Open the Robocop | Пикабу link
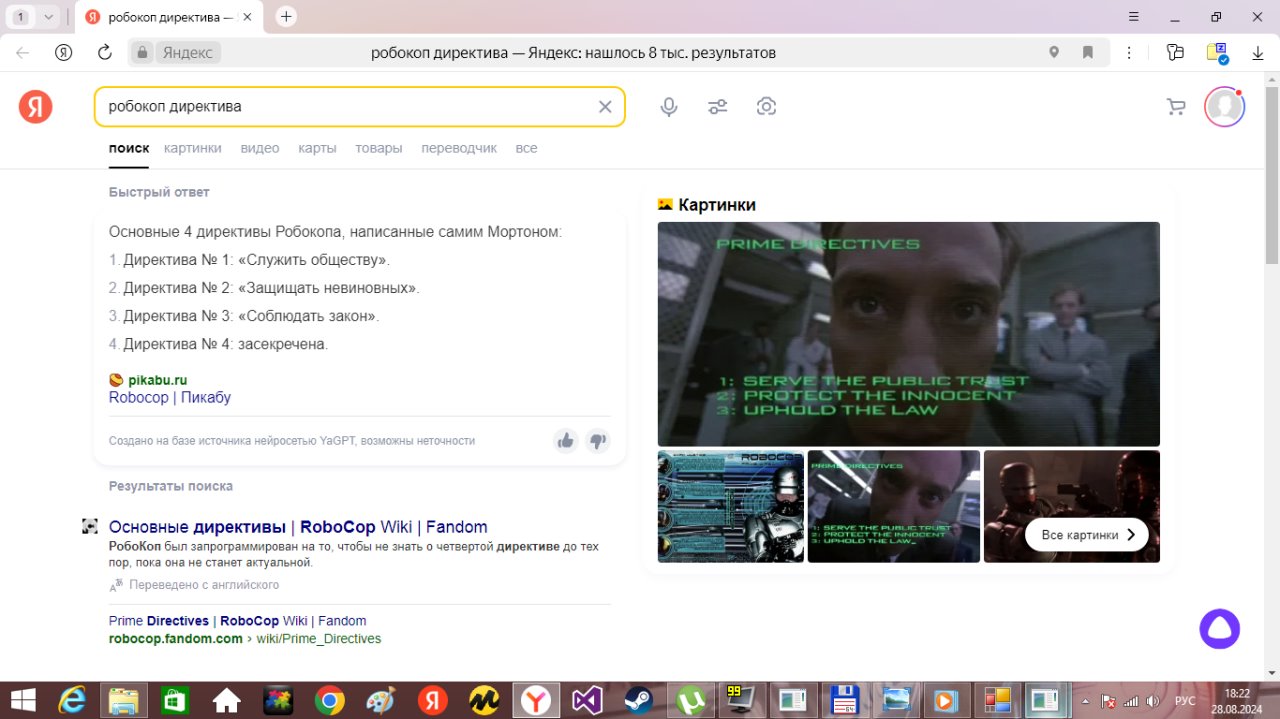 [170, 397]
